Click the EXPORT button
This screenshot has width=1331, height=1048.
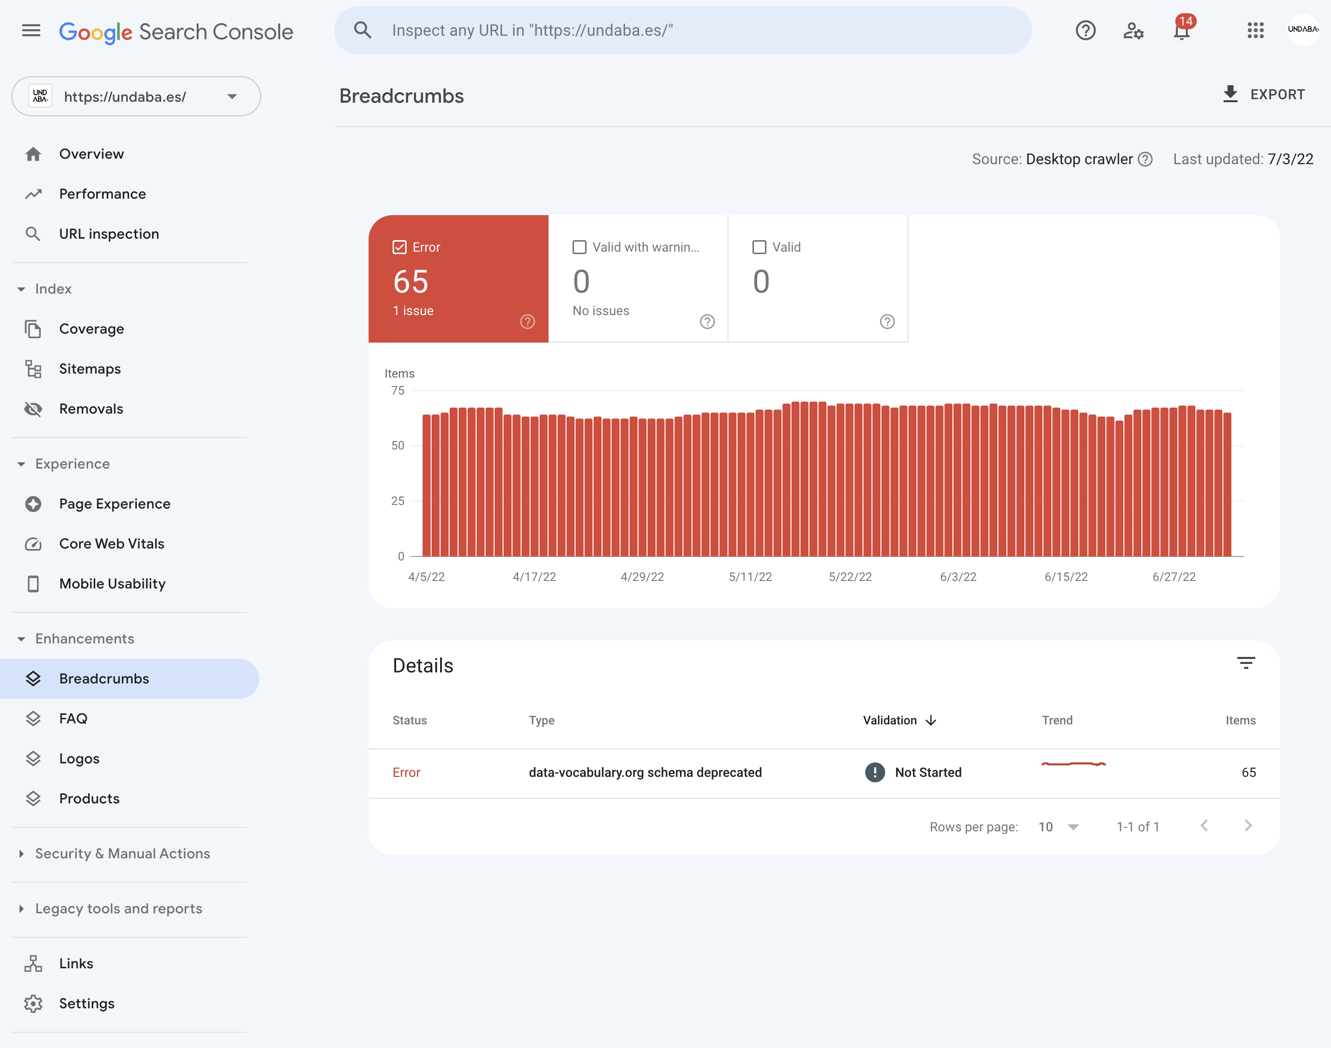coord(1263,95)
